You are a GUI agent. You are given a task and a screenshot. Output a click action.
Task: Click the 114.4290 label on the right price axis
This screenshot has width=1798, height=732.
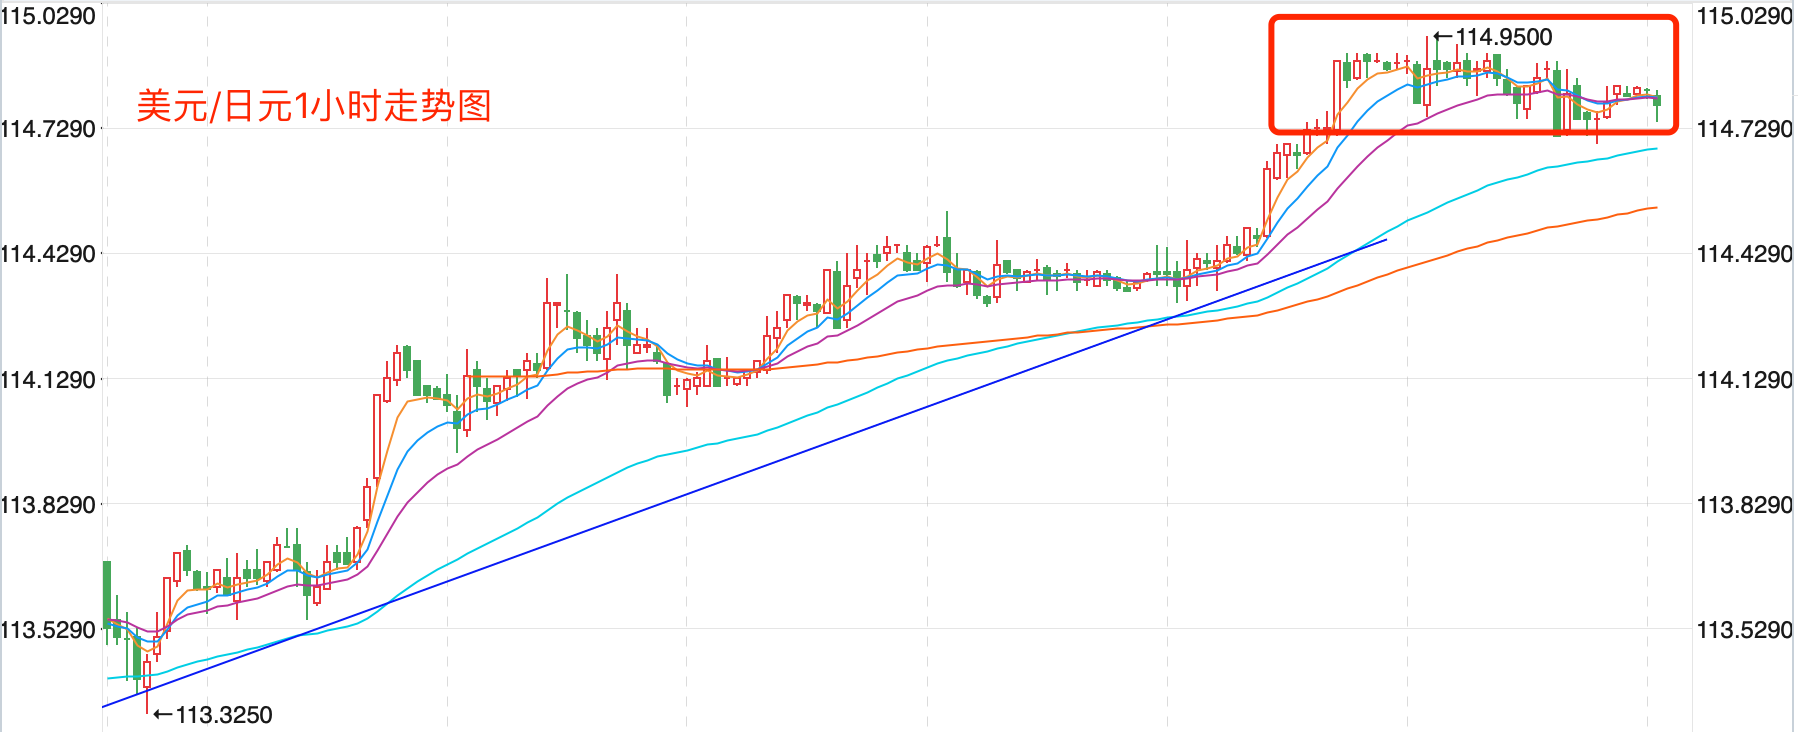(1745, 254)
